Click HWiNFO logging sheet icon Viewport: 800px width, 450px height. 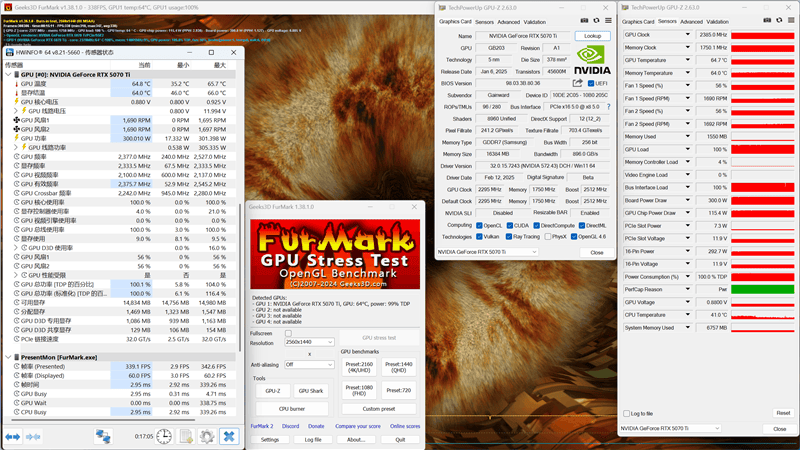[186, 436]
